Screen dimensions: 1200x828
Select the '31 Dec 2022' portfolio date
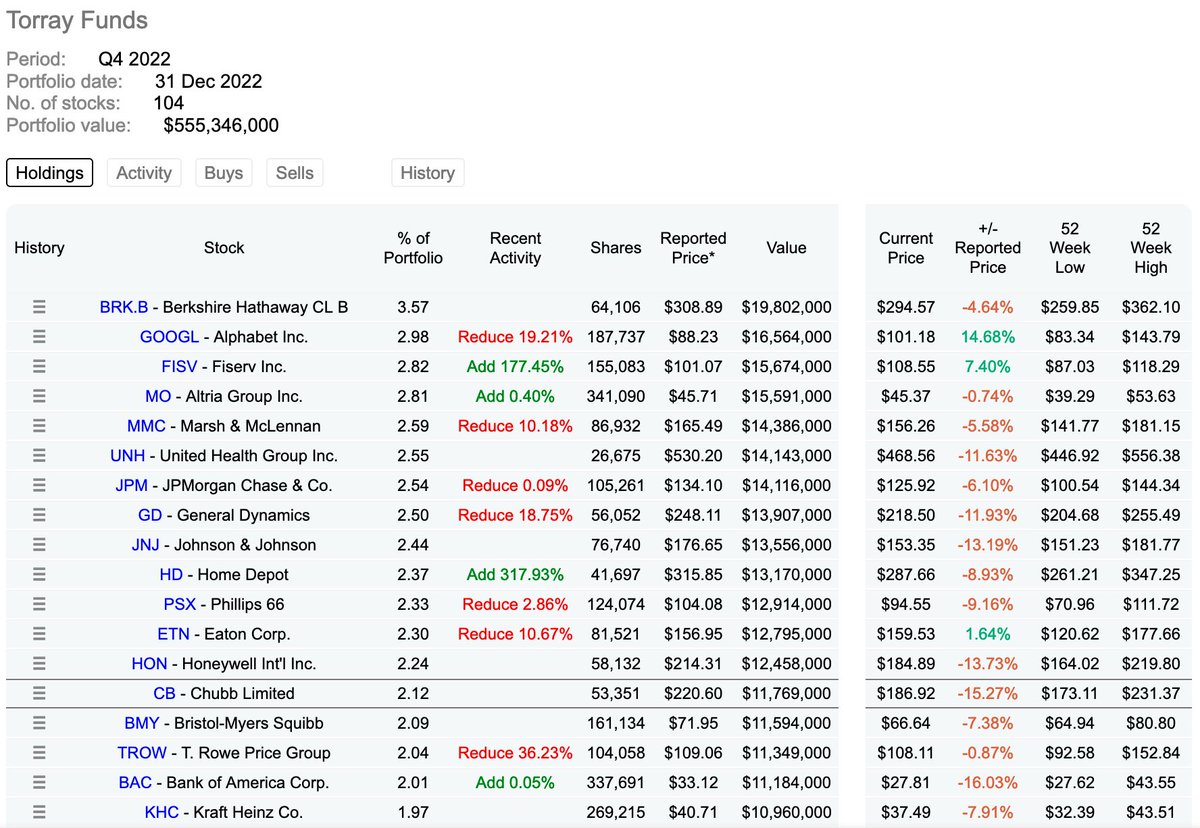208,81
